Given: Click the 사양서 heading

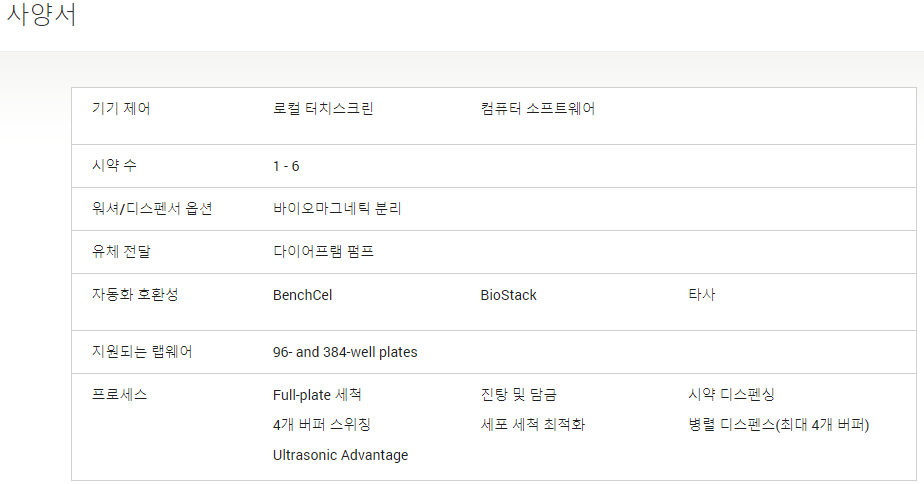Looking at the screenshot, I should tap(41, 14).
